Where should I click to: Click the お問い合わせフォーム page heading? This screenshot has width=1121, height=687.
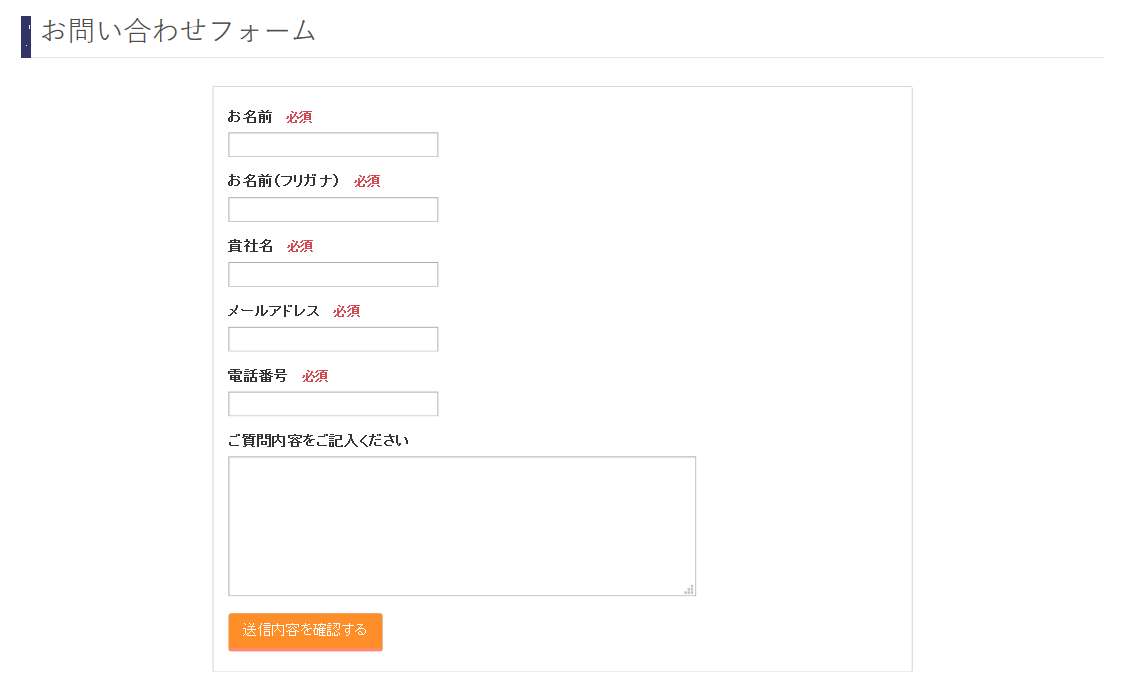[x=179, y=31]
